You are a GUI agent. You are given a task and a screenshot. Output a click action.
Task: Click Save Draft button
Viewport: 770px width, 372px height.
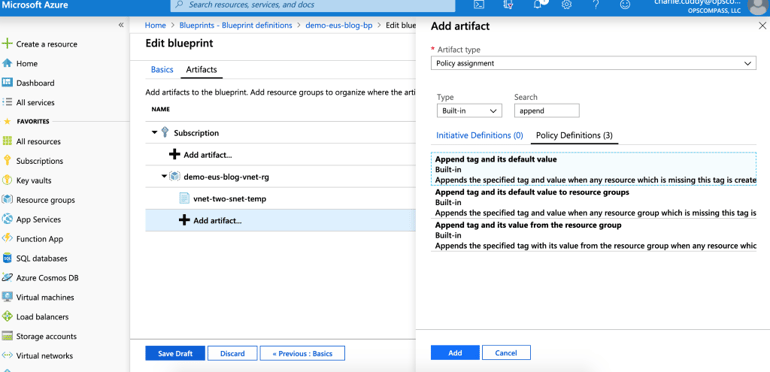[175, 353]
